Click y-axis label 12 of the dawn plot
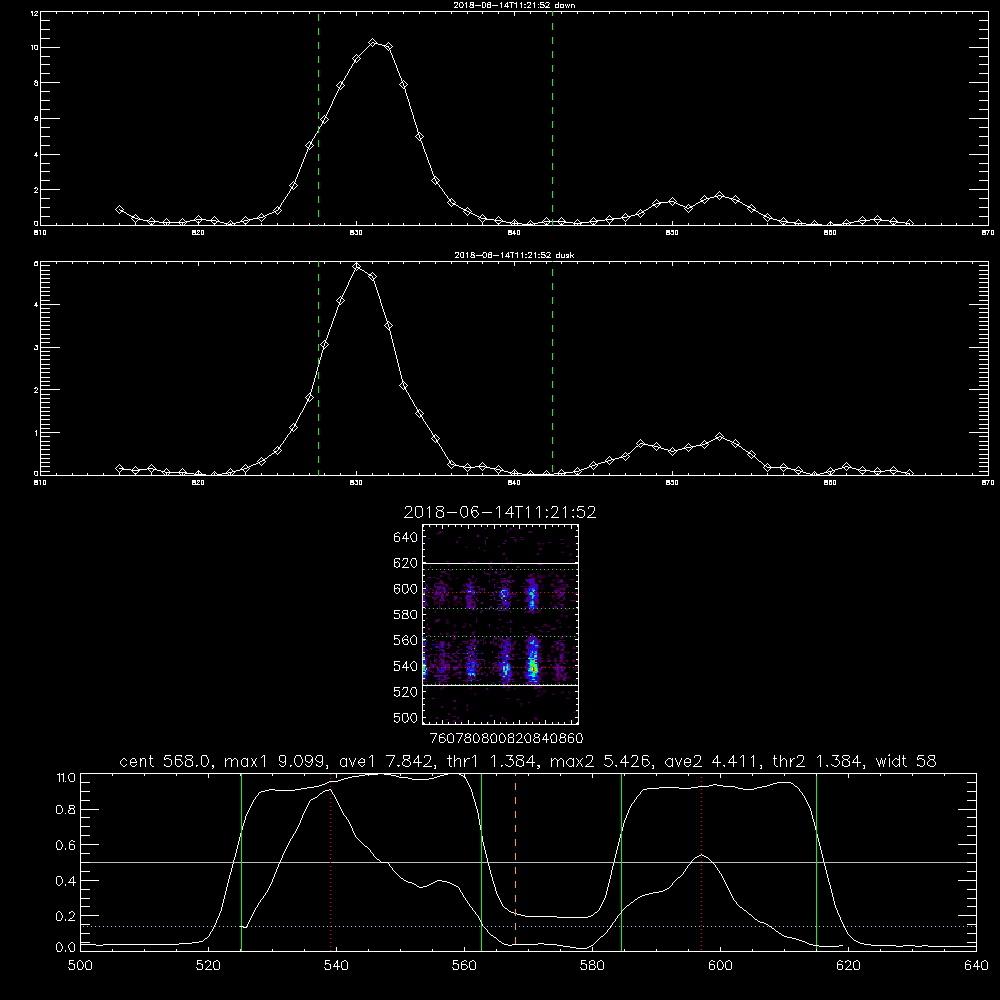1000x1000 pixels. (34, 13)
